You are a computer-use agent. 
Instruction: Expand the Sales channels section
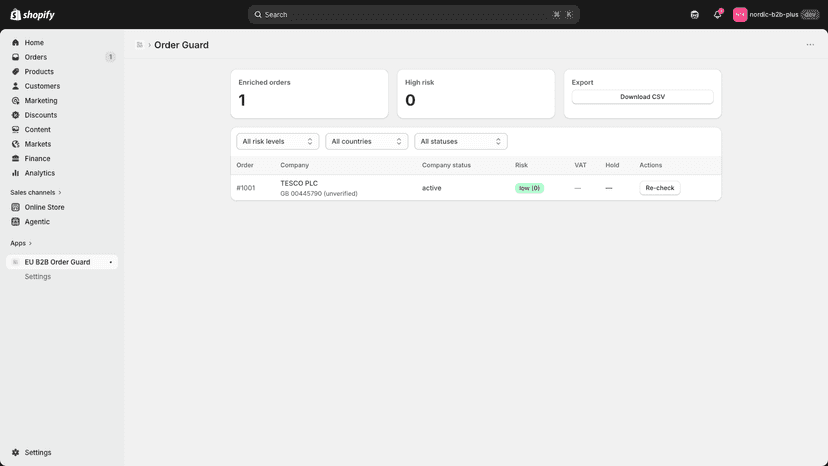click(36, 193)
